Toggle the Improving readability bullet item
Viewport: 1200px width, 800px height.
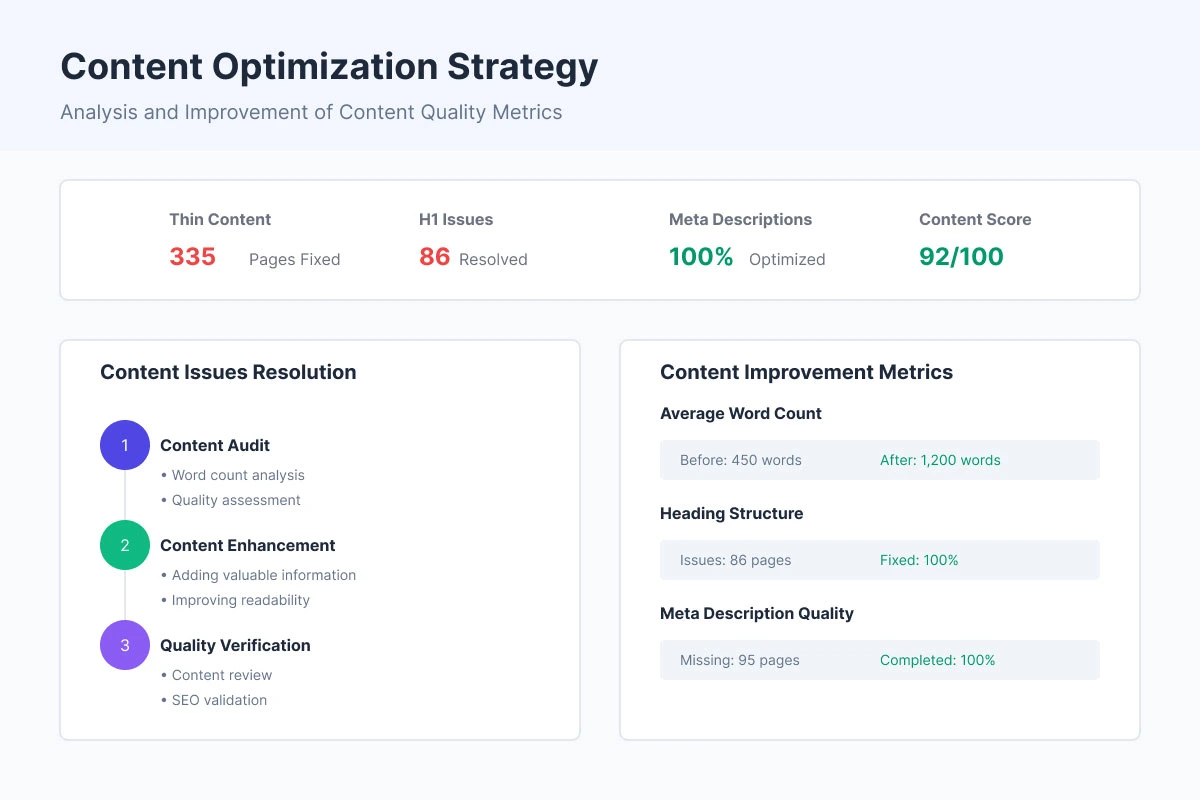[x=240, y=601]
